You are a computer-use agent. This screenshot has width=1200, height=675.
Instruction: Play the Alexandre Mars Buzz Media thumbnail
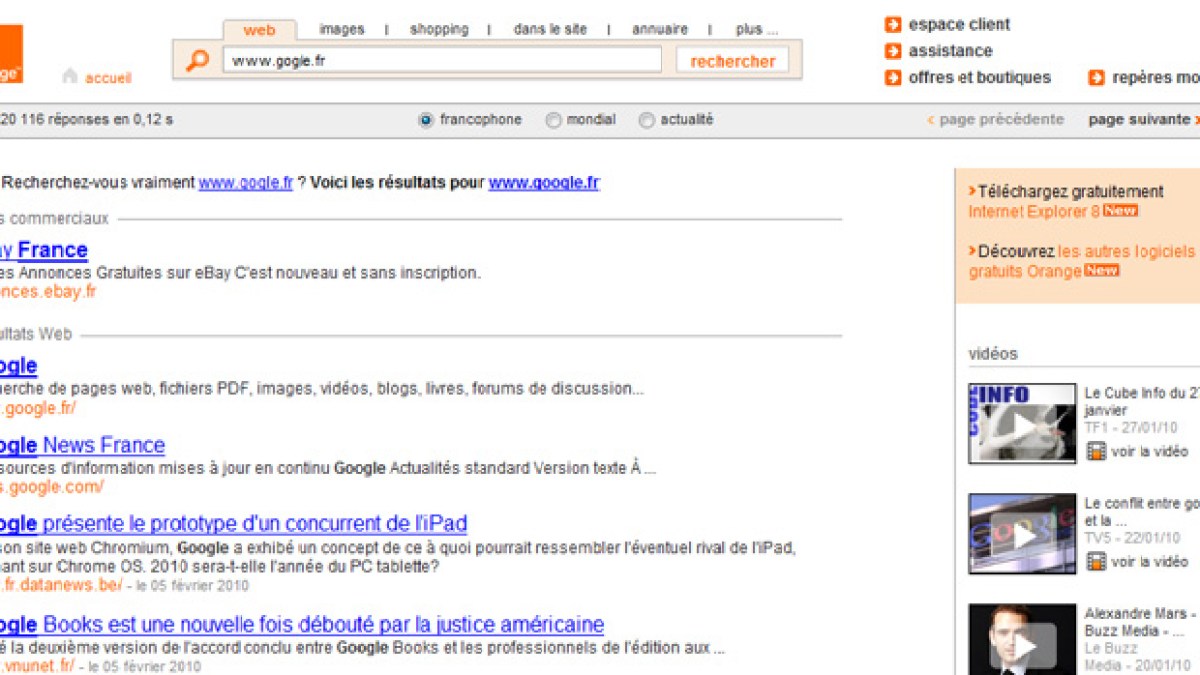(1021, 639)
